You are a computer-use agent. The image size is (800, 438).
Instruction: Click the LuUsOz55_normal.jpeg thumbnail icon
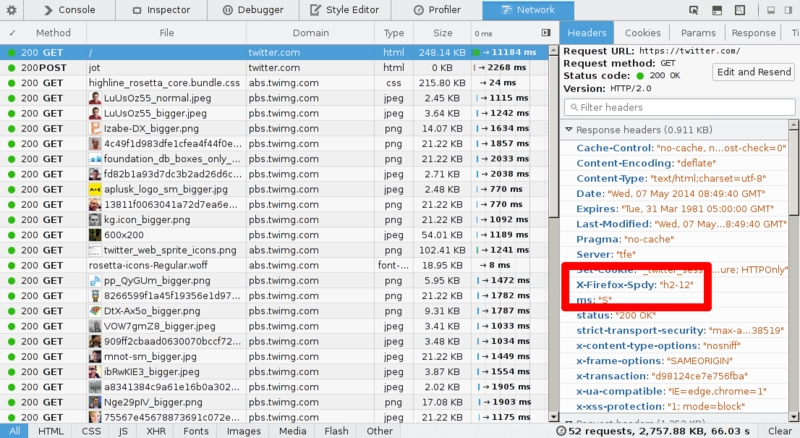click(x=94, y=98)
